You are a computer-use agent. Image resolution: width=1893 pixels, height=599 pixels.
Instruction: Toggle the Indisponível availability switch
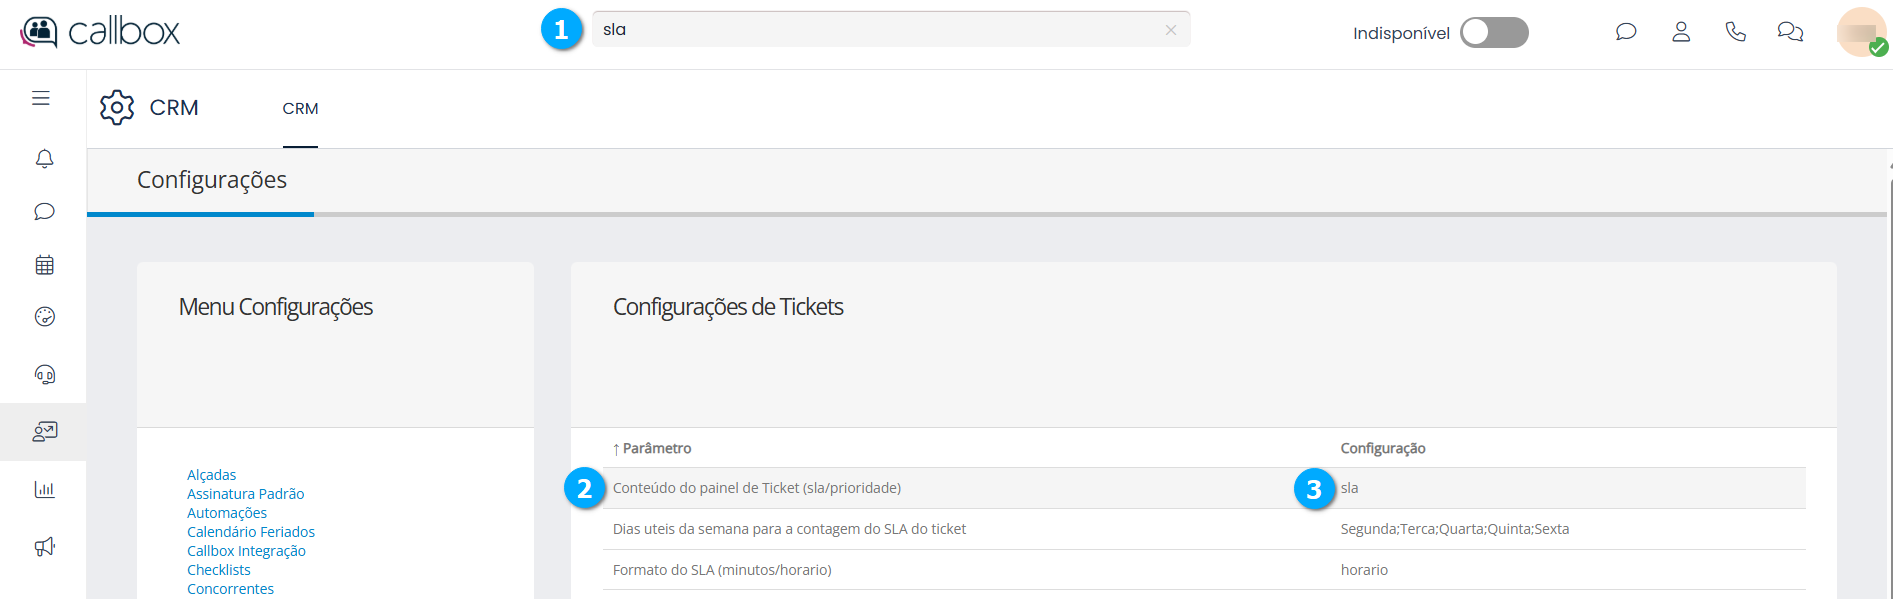click(x=1493, y=33)
